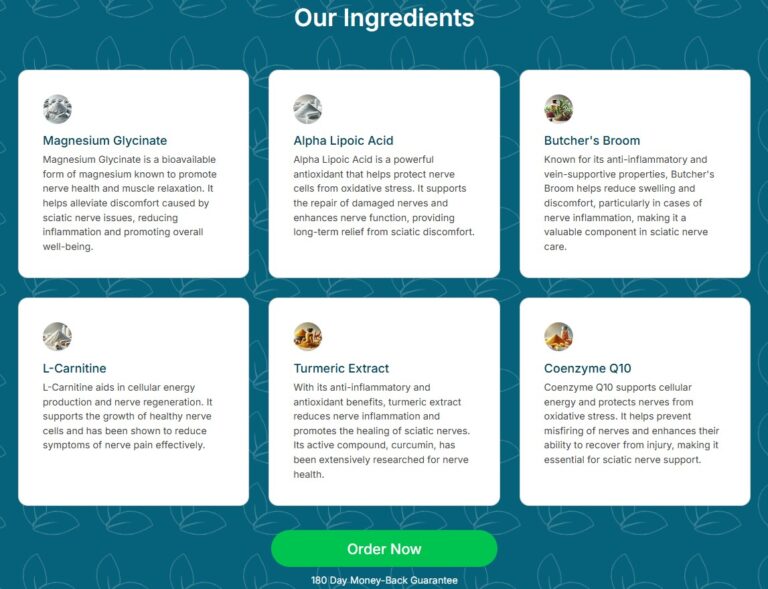Click the Butcher's Broom heading
Screen dimensions: 768x589
[592, 141]
